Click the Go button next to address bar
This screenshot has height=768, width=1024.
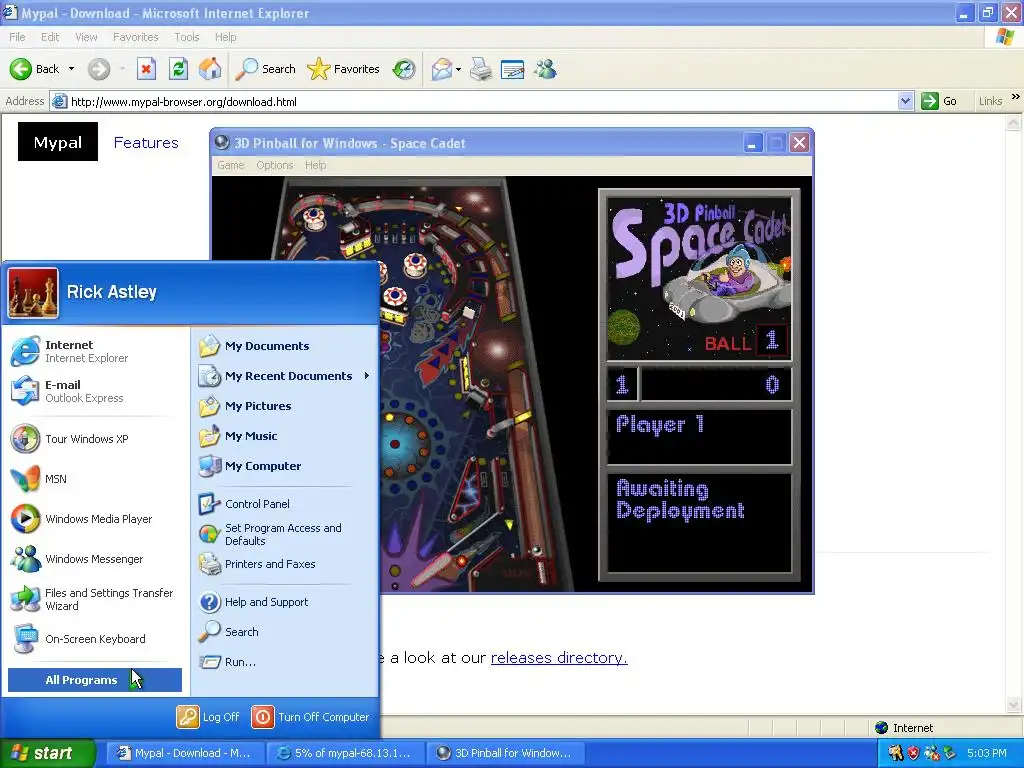point(939,101)
